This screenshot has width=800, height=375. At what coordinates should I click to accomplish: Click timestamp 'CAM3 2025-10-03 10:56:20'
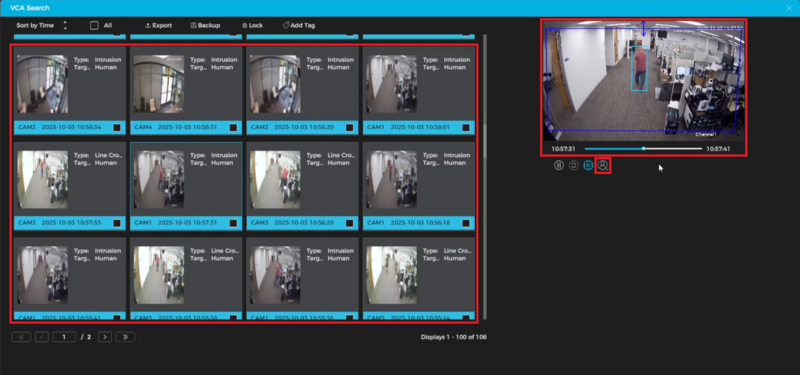coord(292,223)
